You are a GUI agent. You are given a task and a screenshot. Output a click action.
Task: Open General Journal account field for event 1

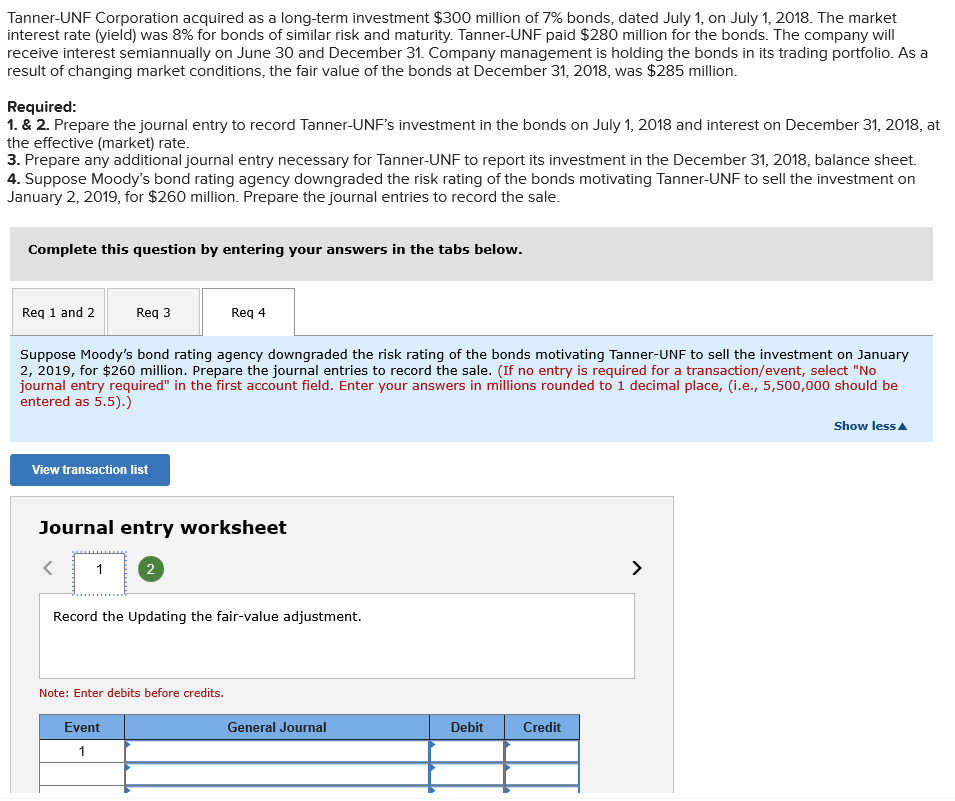277,751
